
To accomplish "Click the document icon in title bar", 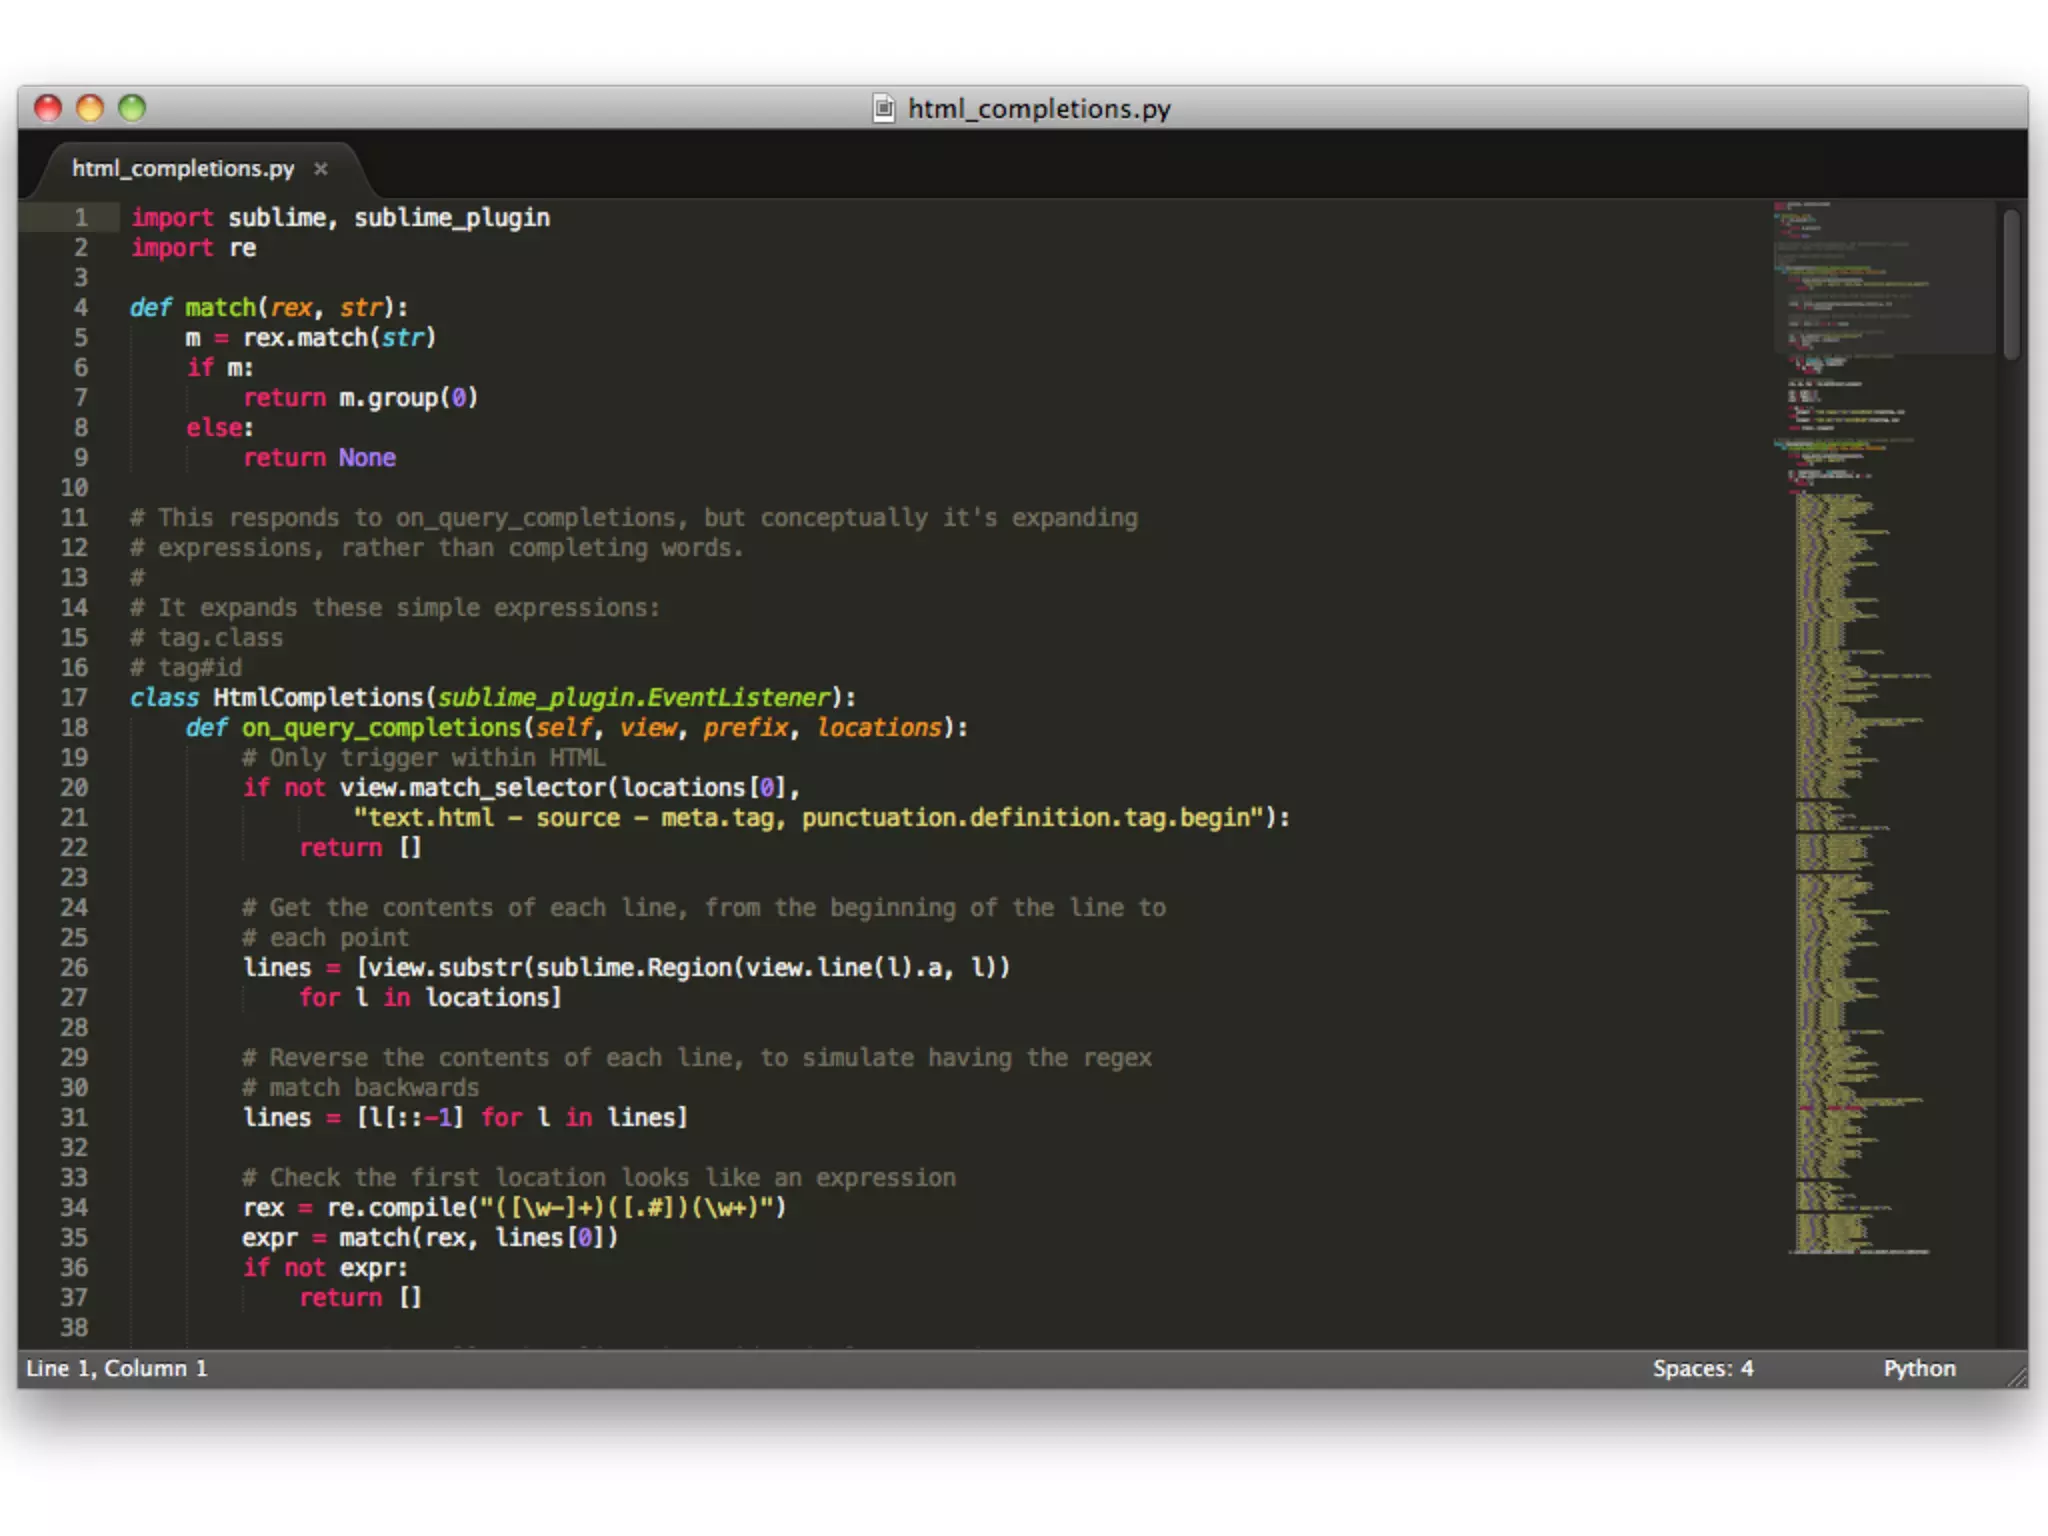I will [883, 108].
